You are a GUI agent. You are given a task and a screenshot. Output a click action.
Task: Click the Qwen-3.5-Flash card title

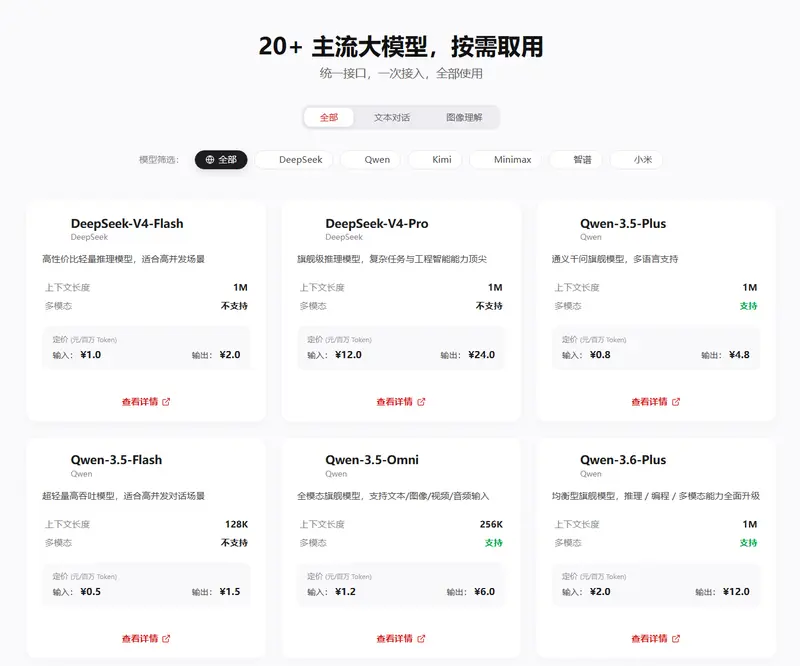(116, 460)
